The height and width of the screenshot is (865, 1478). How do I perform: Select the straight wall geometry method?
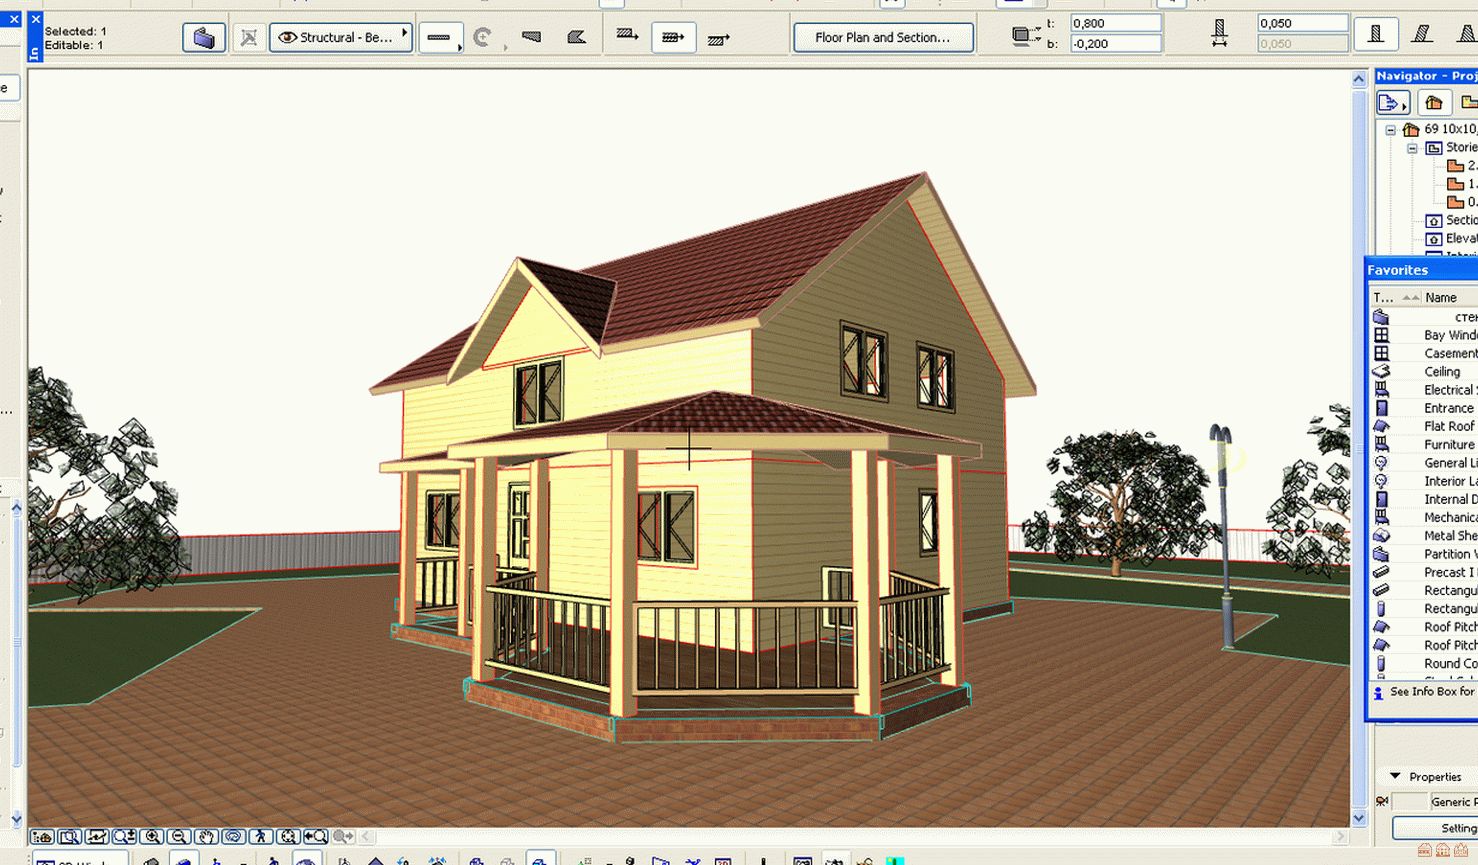(x=439, y=38)
